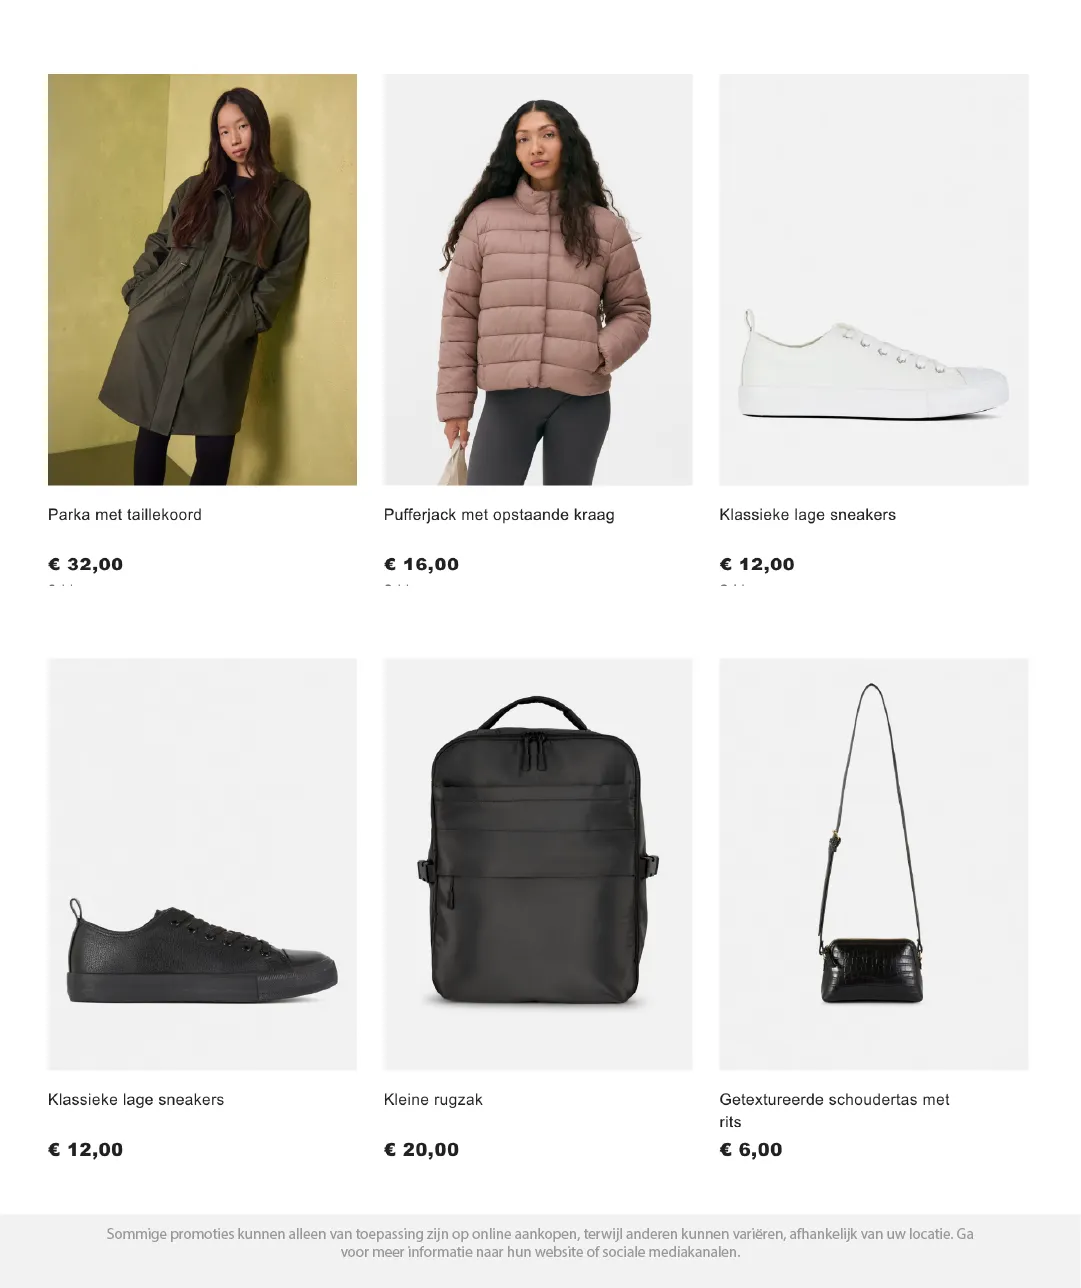Select the black sneaker product image

point(202,864)
